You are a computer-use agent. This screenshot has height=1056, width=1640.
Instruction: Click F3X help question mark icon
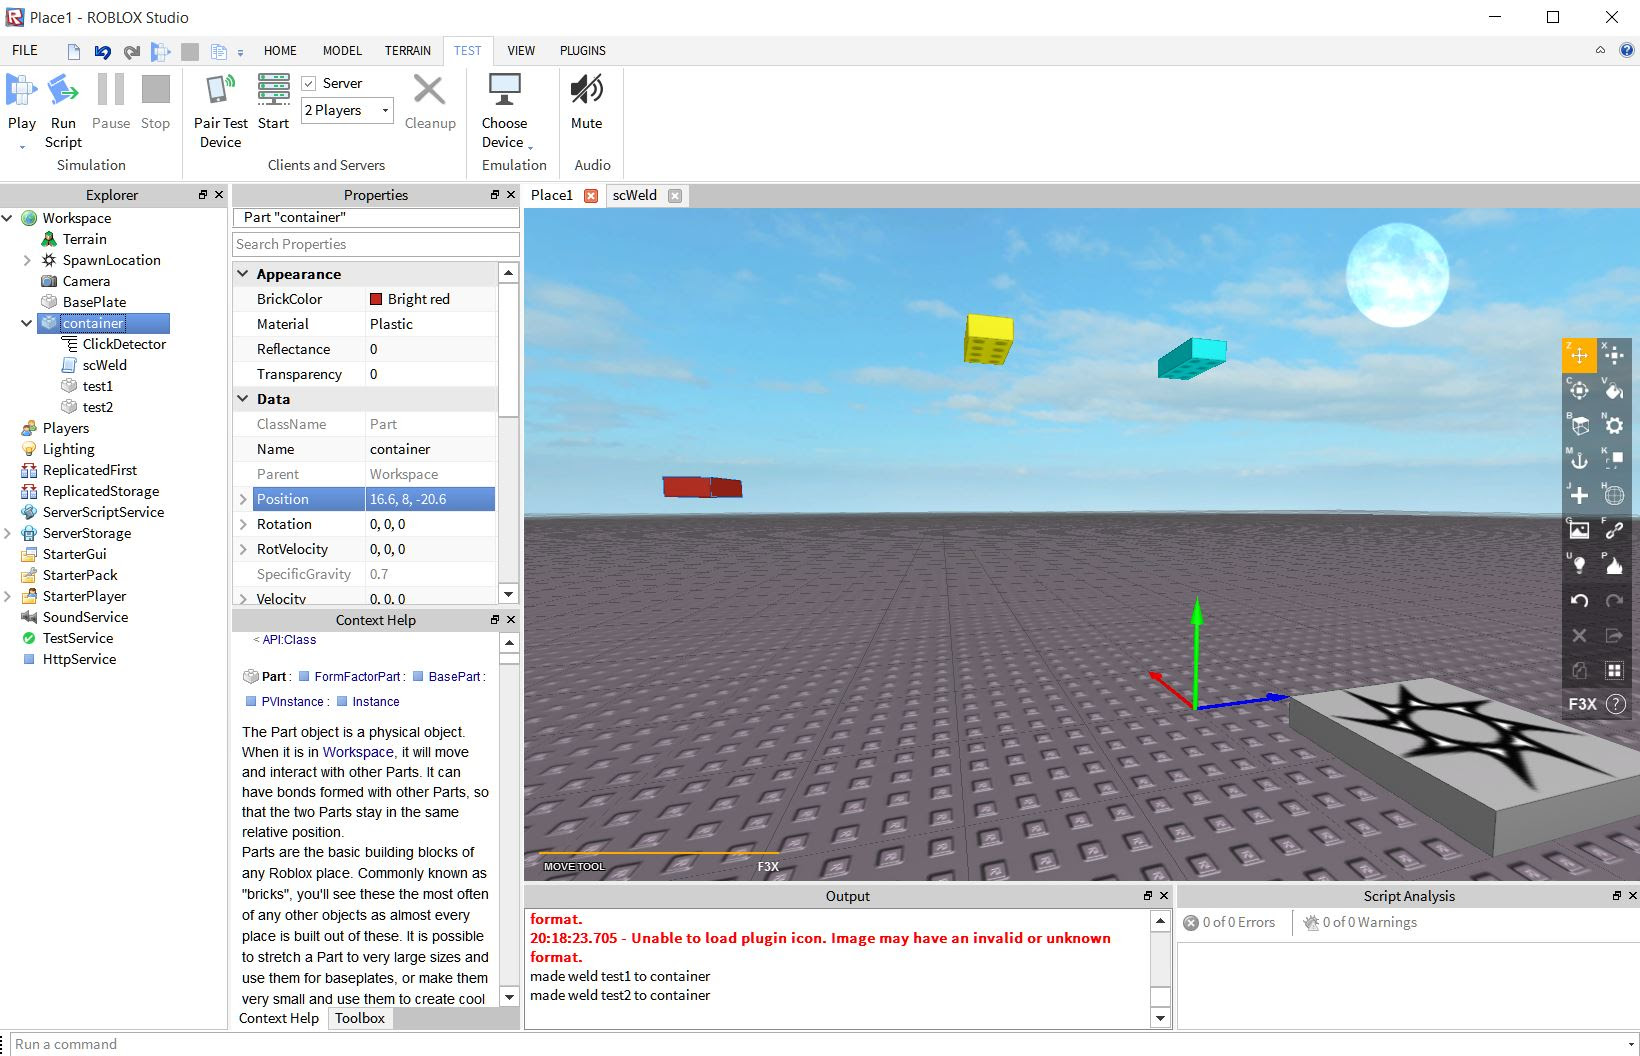(x=1615, y=704)
